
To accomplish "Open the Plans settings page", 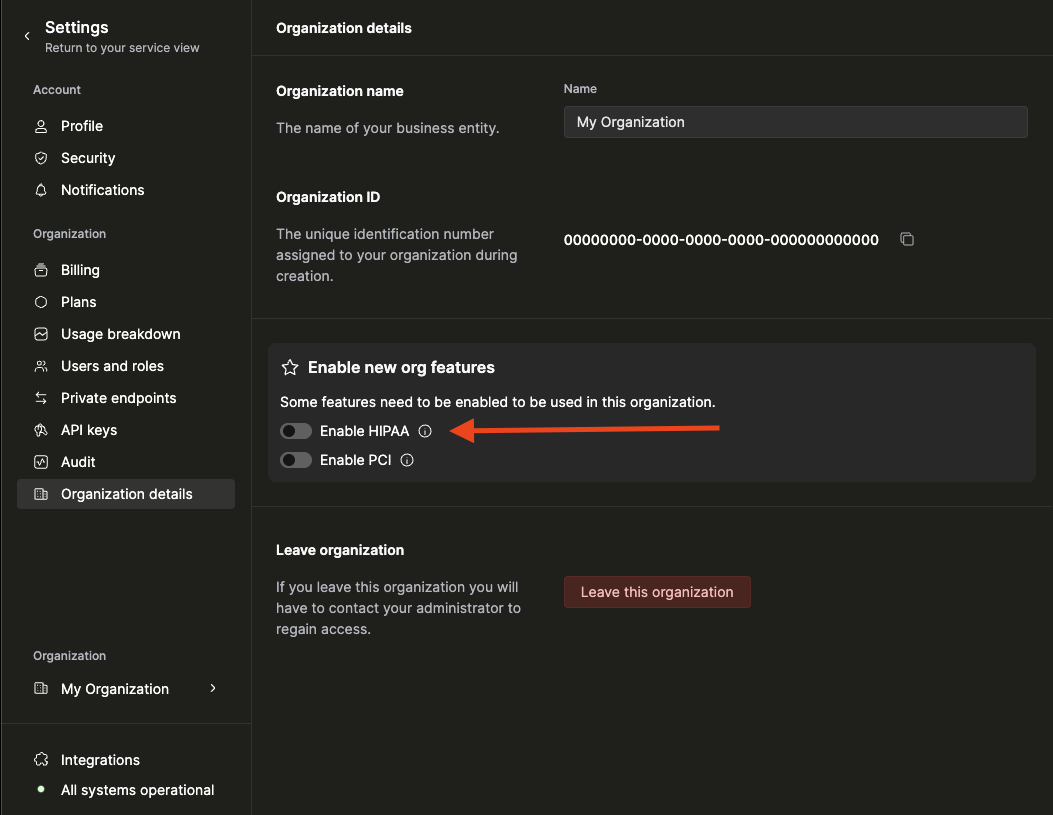I will coord(77,302).
